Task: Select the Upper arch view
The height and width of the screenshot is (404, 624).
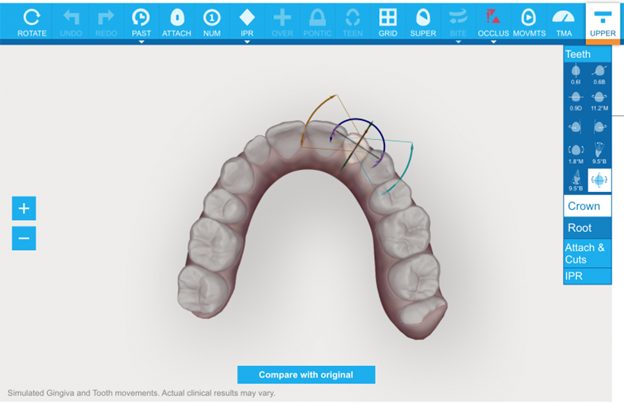Action: click(x=602, y=20)
